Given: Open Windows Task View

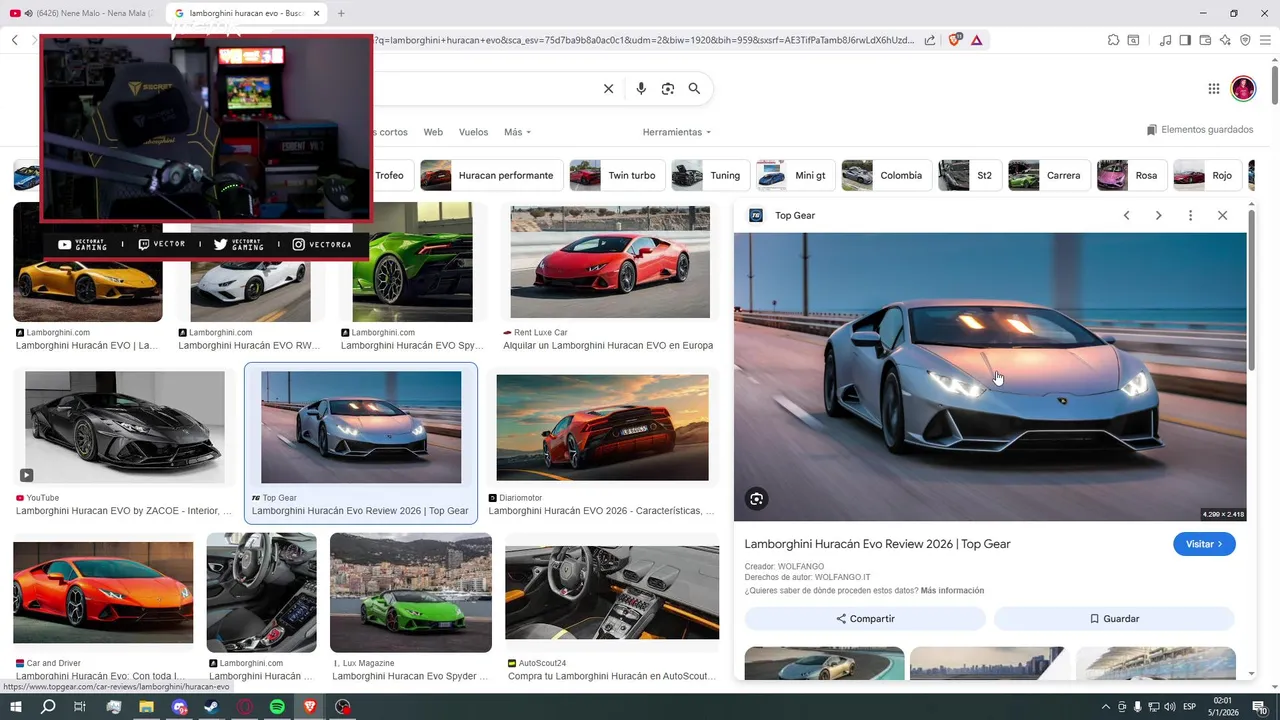Looking at the screenshot, I should 80,707.
